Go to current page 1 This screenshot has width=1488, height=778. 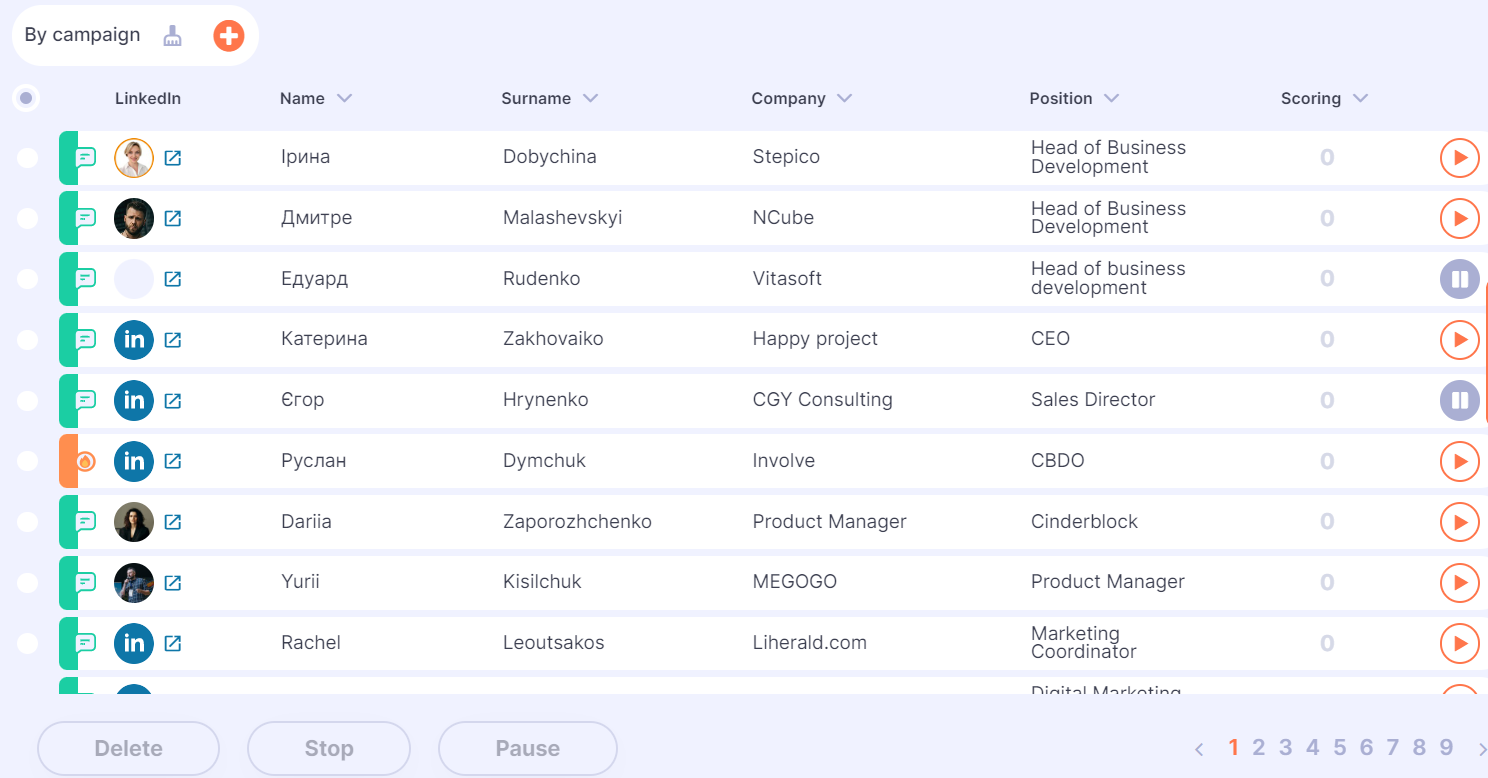[x=1234, y=747]
